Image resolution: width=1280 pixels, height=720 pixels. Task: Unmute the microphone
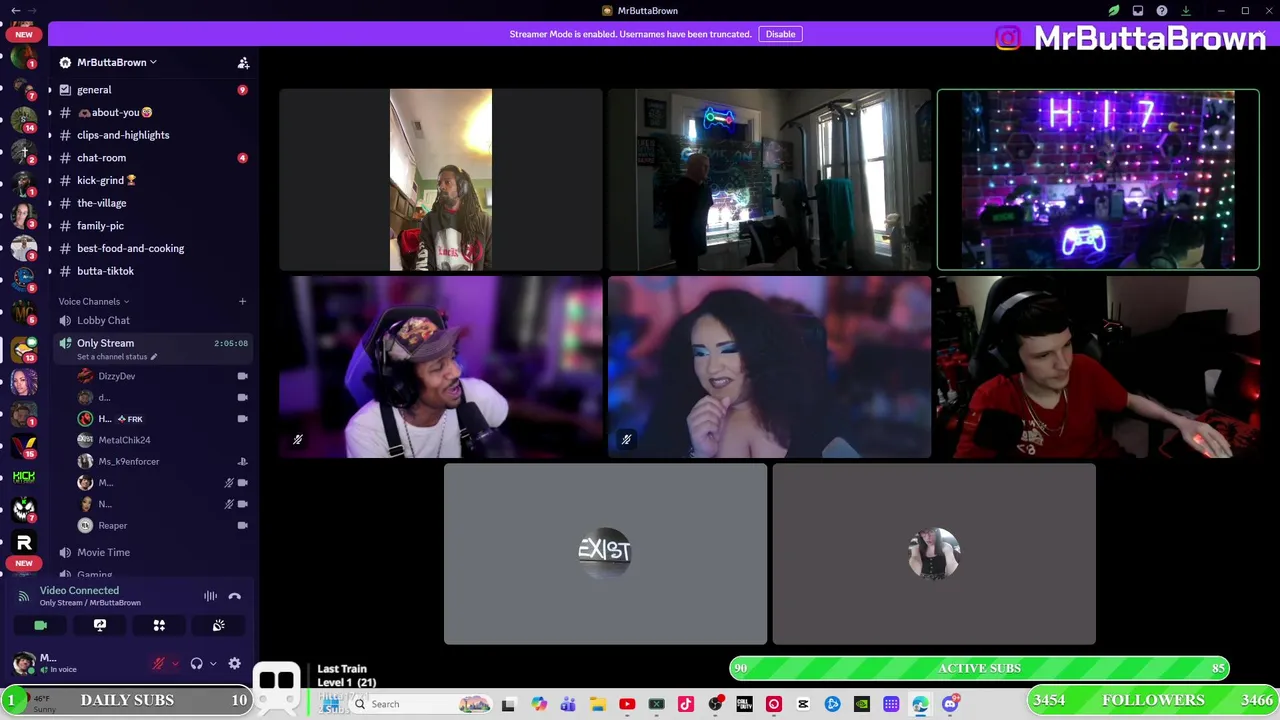[x=158, y=664]
